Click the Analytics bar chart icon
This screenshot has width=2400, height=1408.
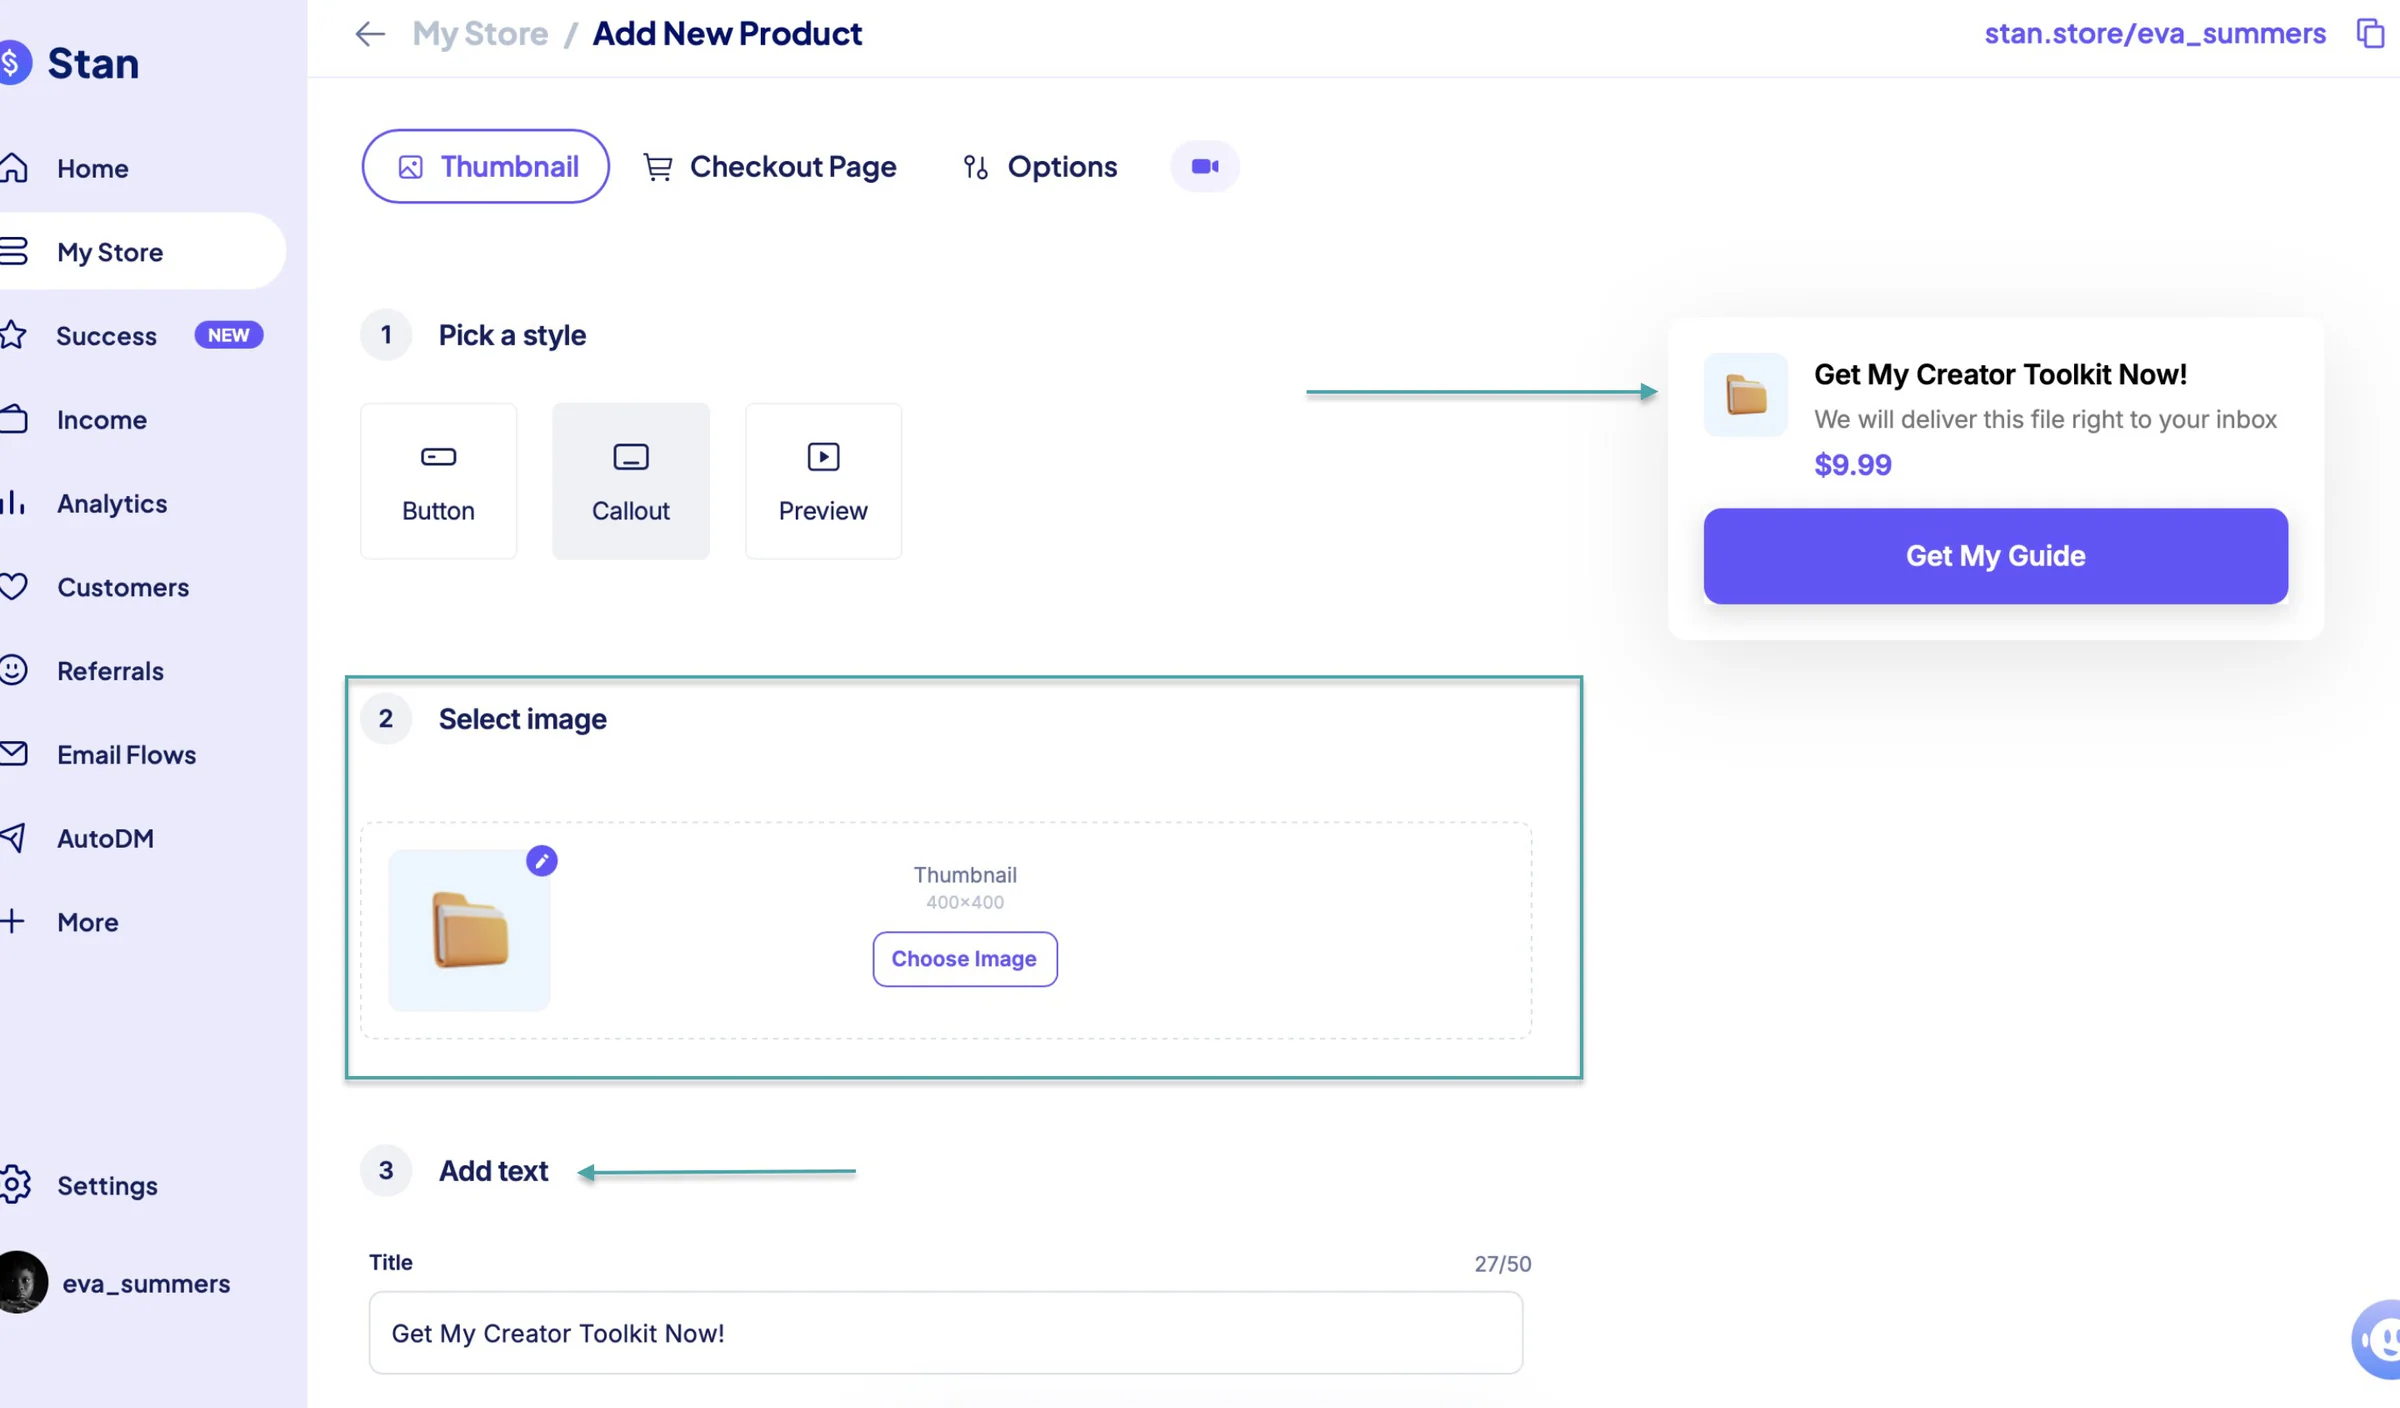pos(13,502)
